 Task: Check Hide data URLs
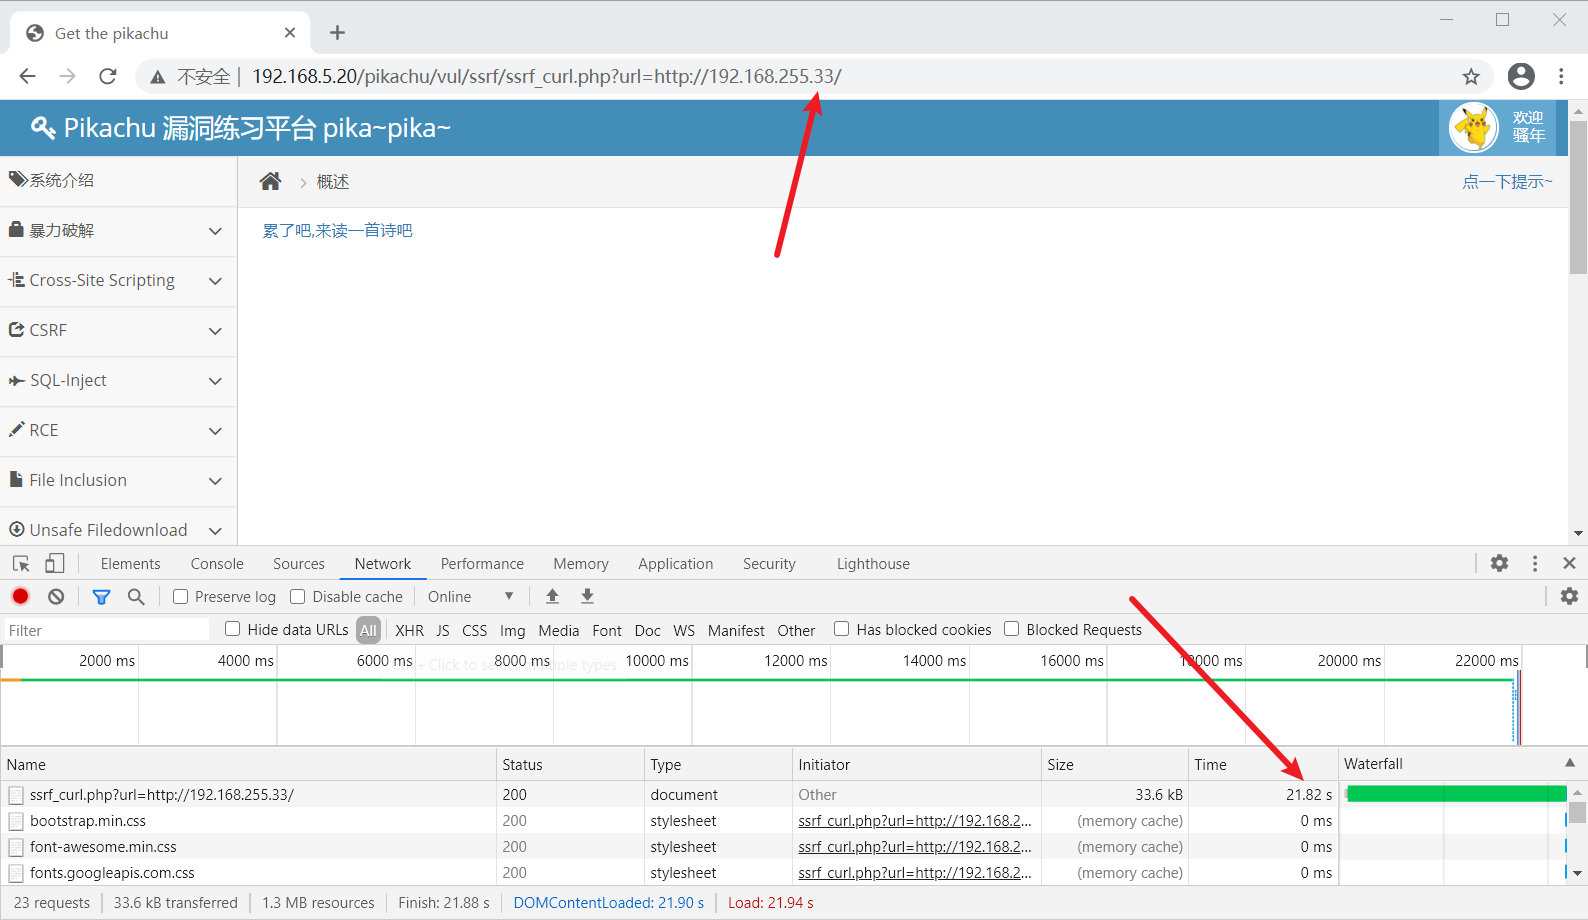[232, 629]
